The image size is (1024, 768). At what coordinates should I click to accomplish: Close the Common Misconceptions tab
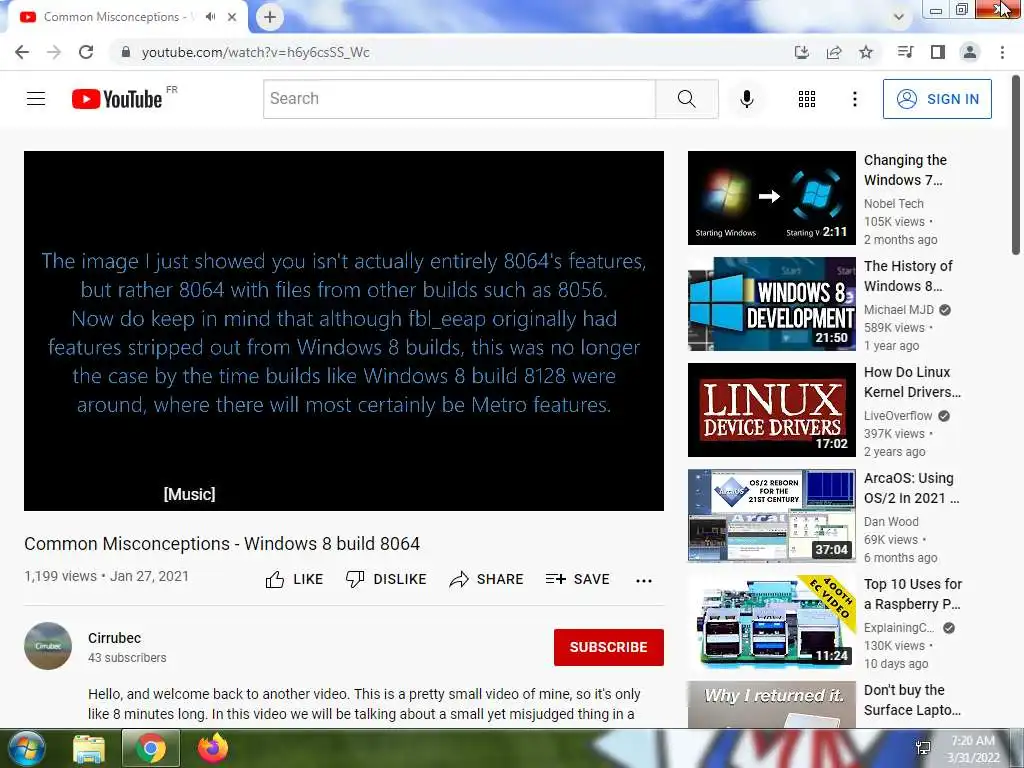coord(232,17)
